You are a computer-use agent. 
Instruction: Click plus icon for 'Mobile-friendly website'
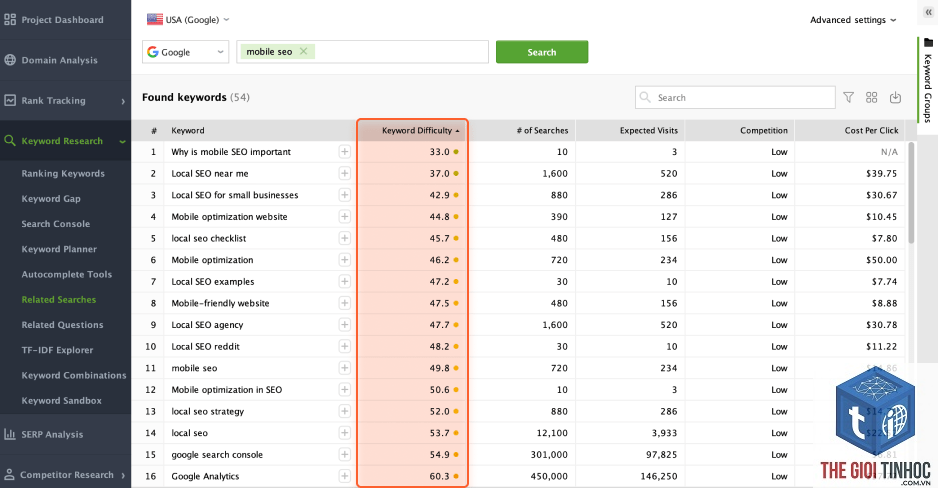point(345,303)
